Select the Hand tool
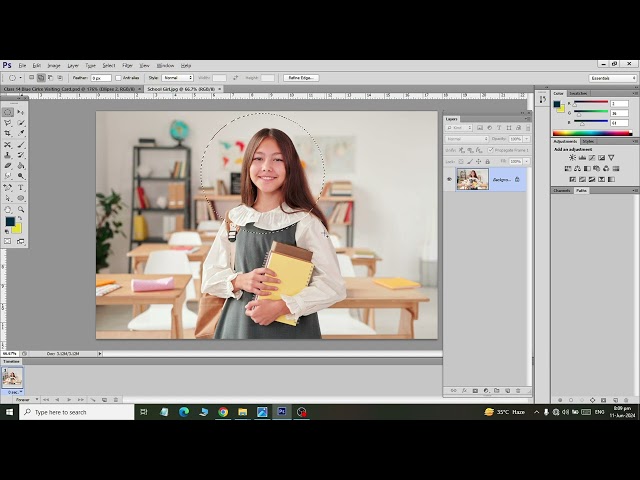 pos(8,209)
